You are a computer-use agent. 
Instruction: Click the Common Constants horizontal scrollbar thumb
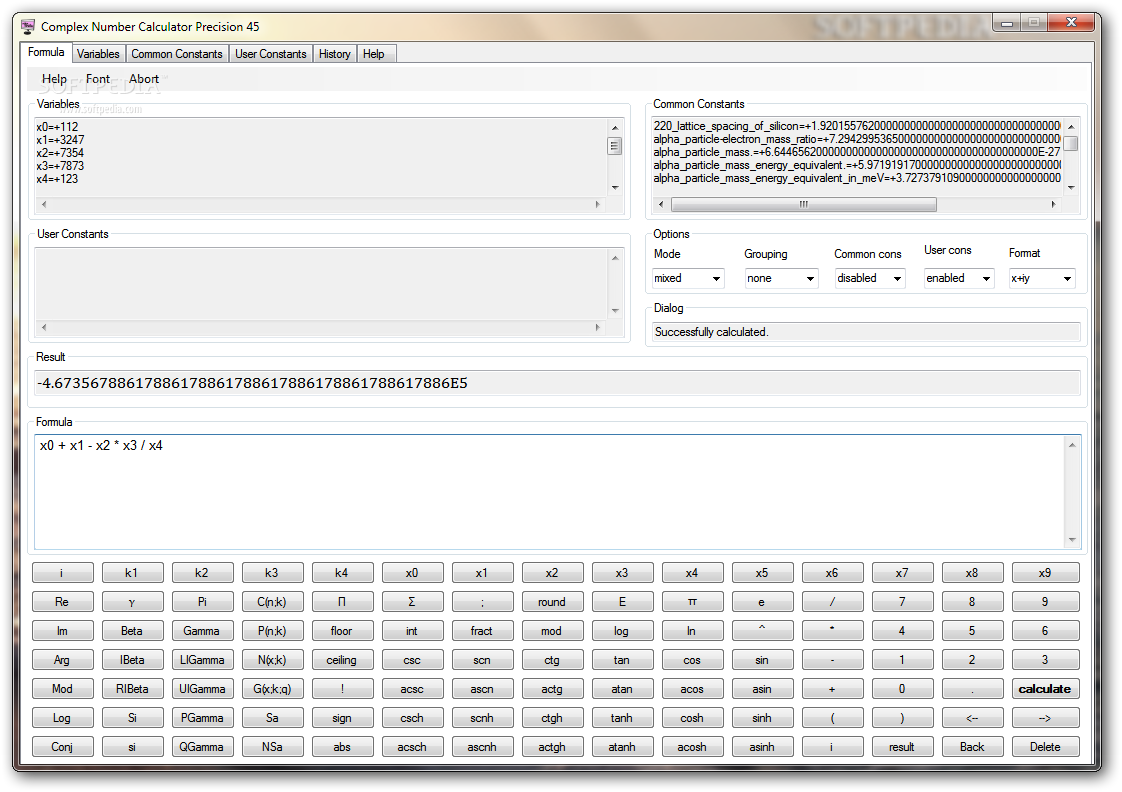(804, 205)
